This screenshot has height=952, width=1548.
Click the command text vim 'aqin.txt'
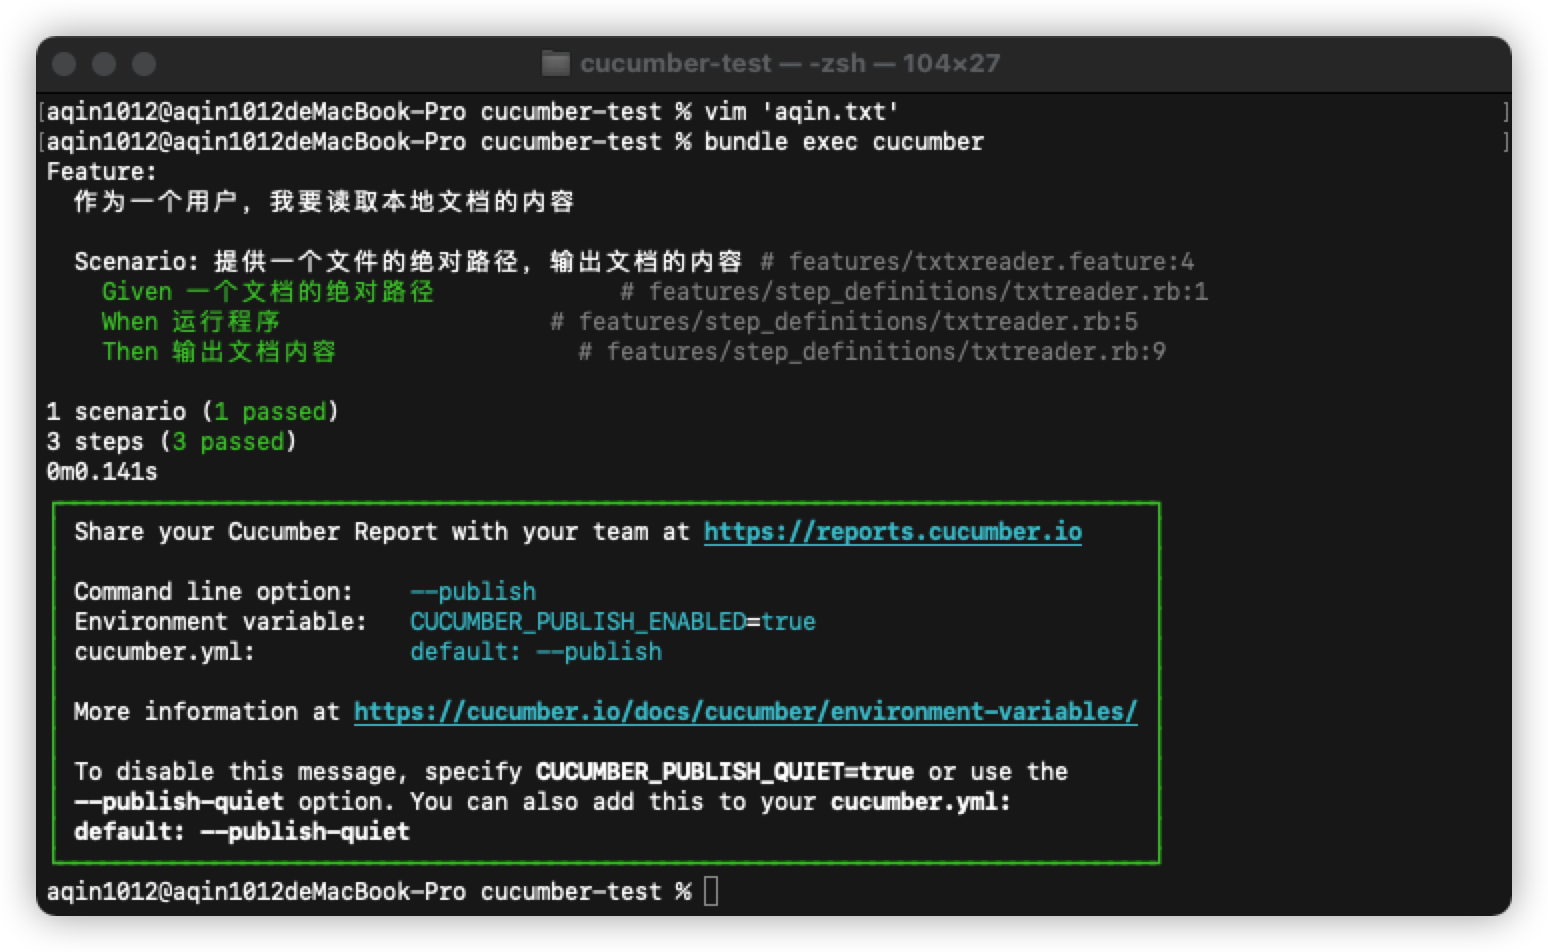(x=801, y=112)
